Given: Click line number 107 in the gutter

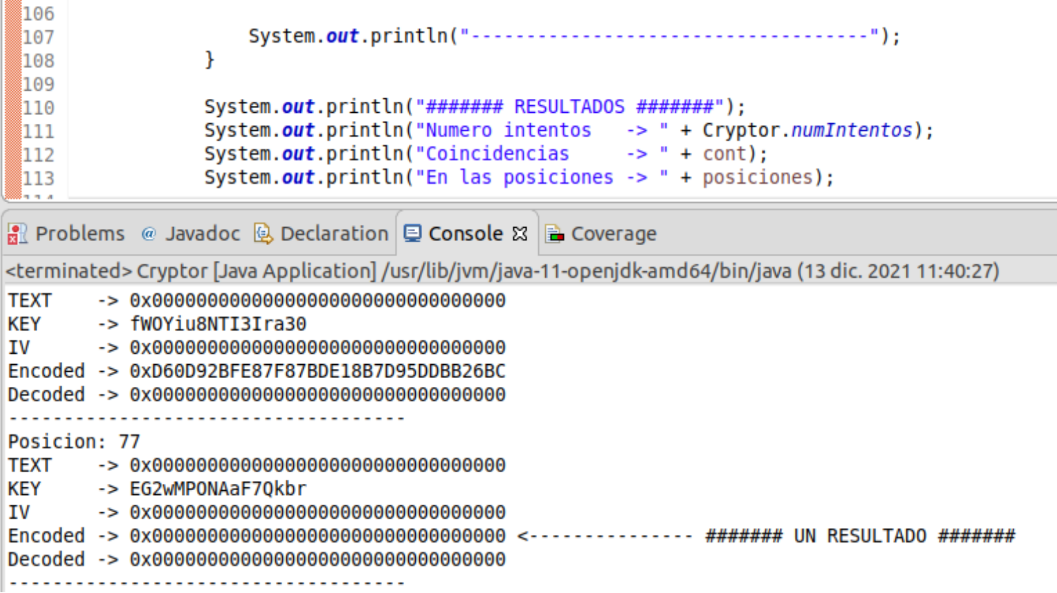Looking at the screenshot, I should 38,37.
